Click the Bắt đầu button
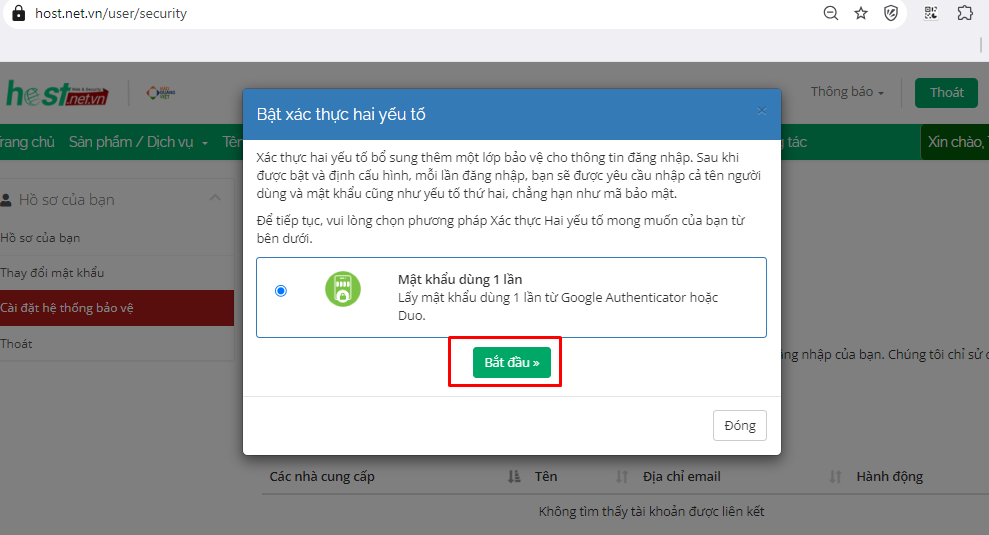989x535 pixels. 511,362
